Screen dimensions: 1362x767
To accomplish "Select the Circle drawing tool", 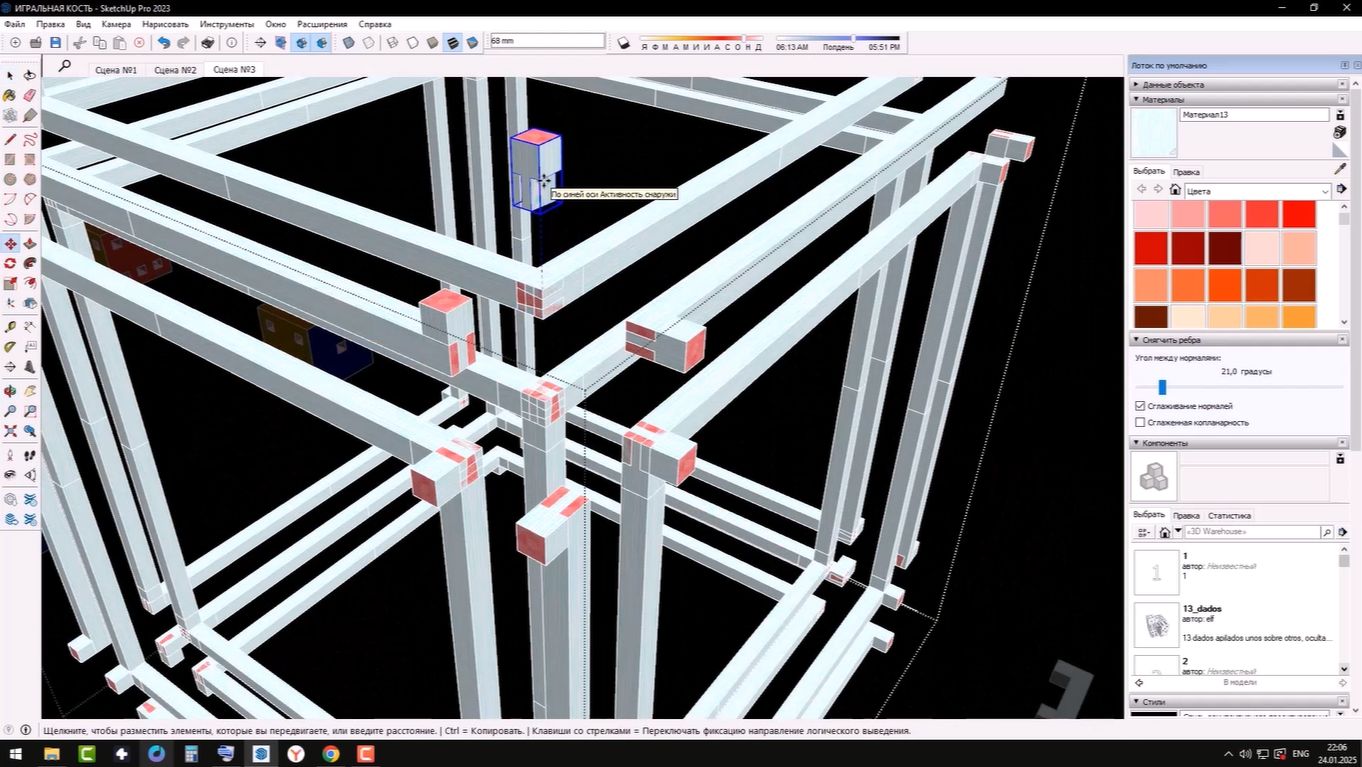I will (x=10, y=179).
